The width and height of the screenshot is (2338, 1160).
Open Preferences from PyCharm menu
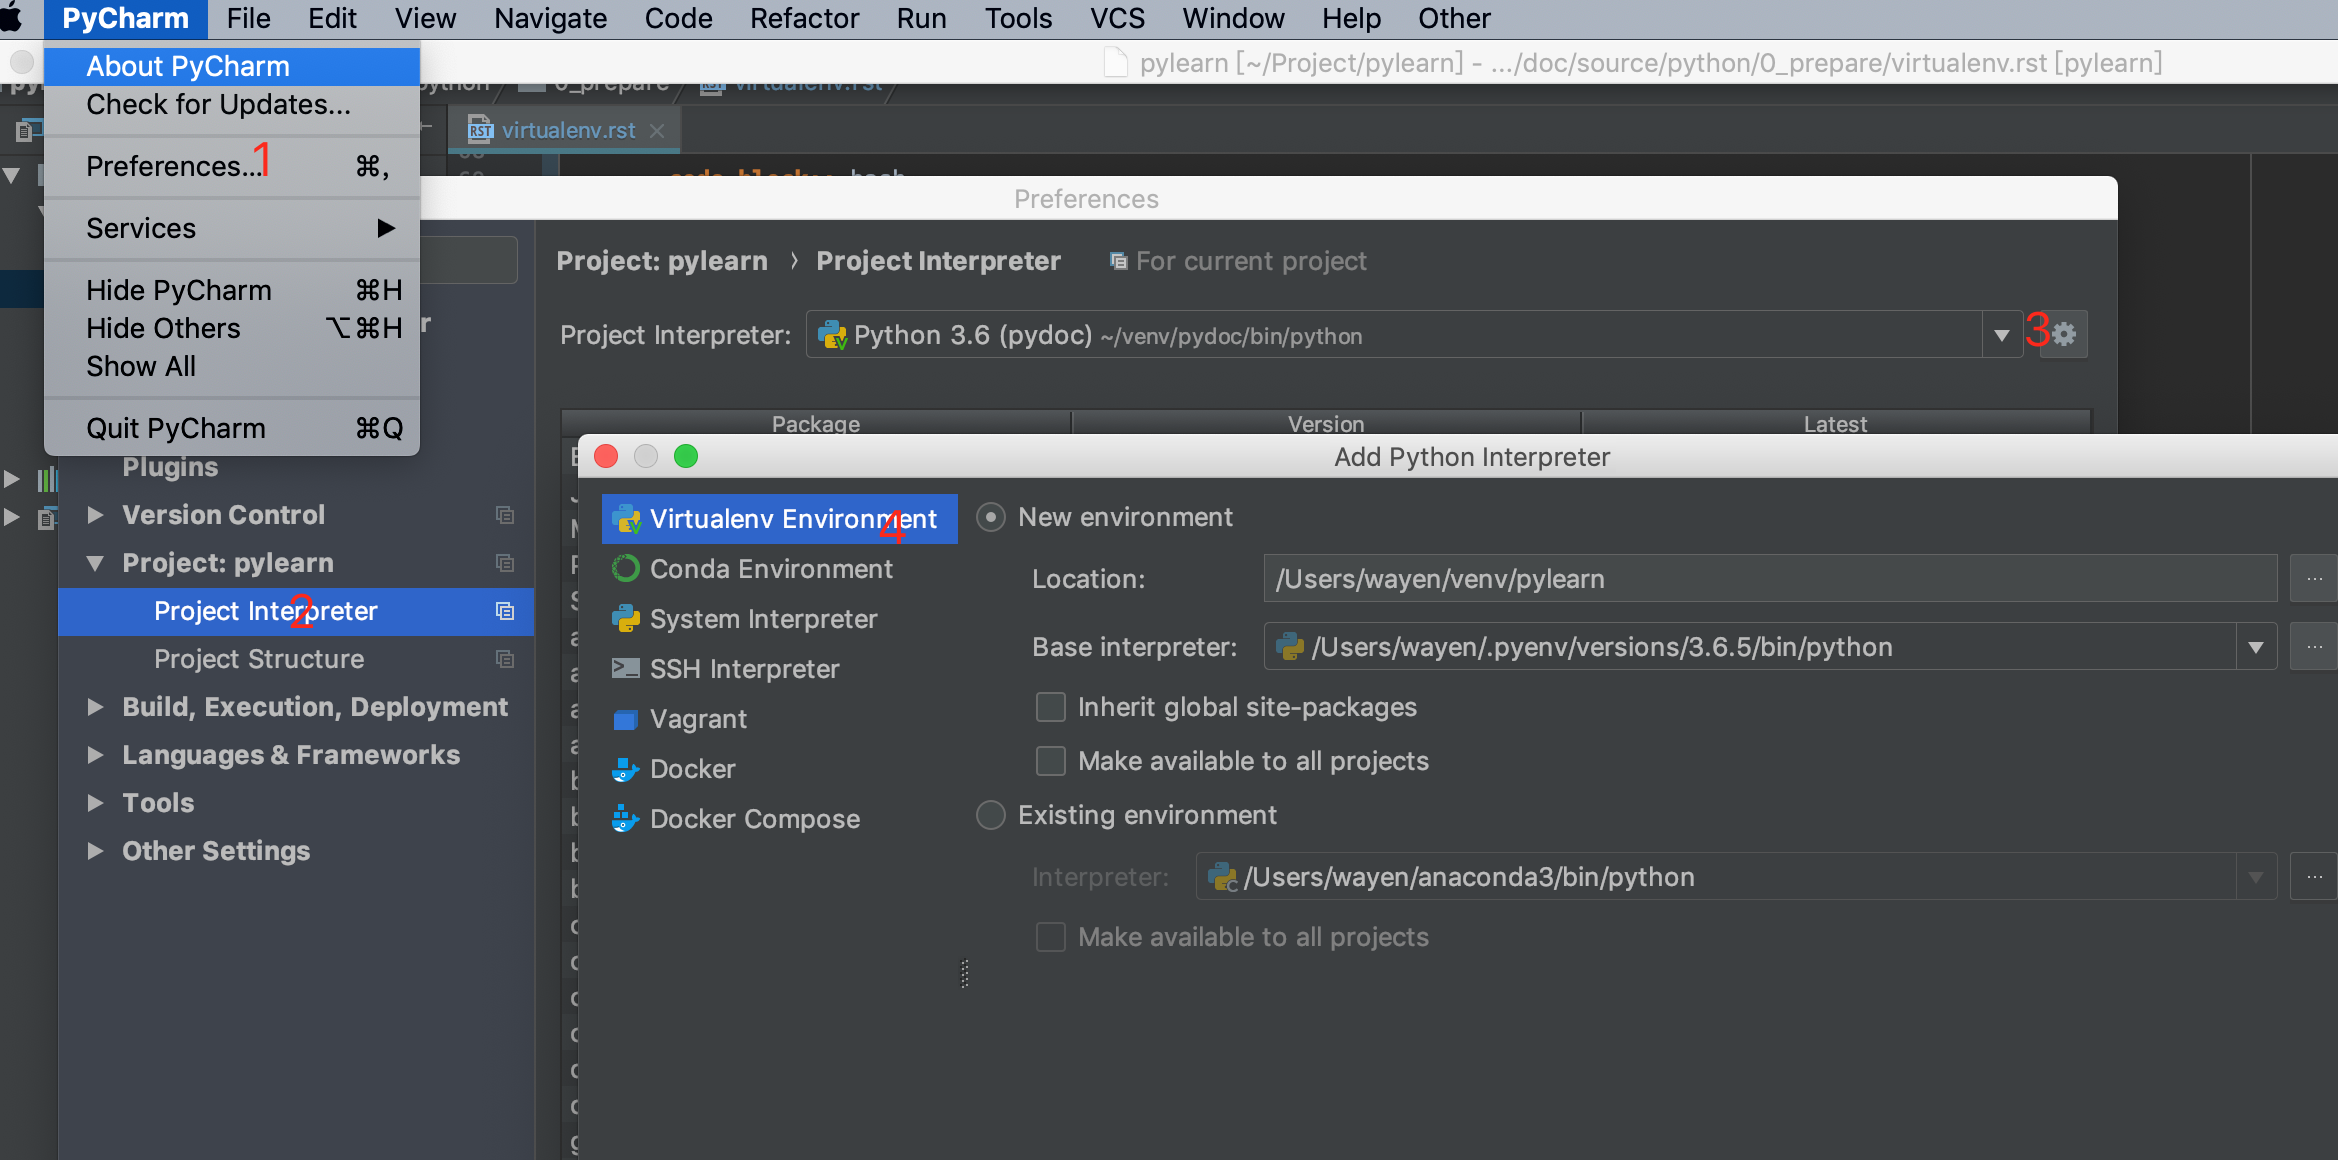coord(232,166)
